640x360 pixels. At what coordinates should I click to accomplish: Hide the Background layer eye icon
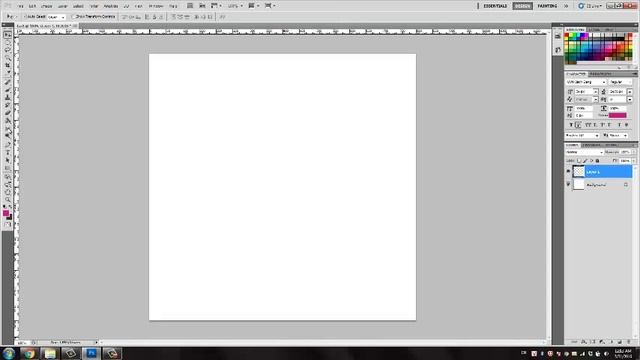click(x=568, y=184)
